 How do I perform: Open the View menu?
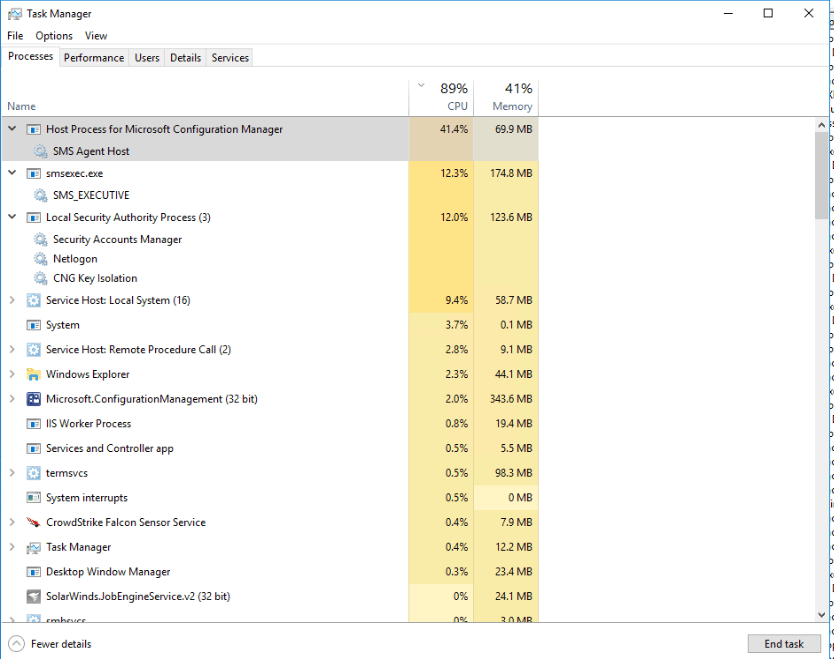pos(96,36)
